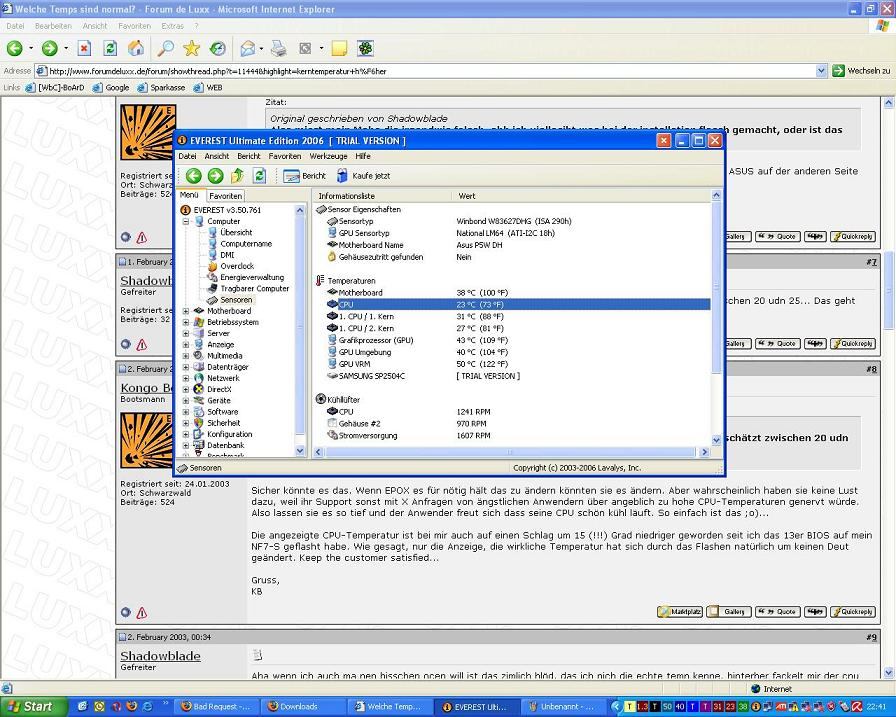Open Extras menu in Internet Explorer

pyautogui.click(x=172, y=26)
